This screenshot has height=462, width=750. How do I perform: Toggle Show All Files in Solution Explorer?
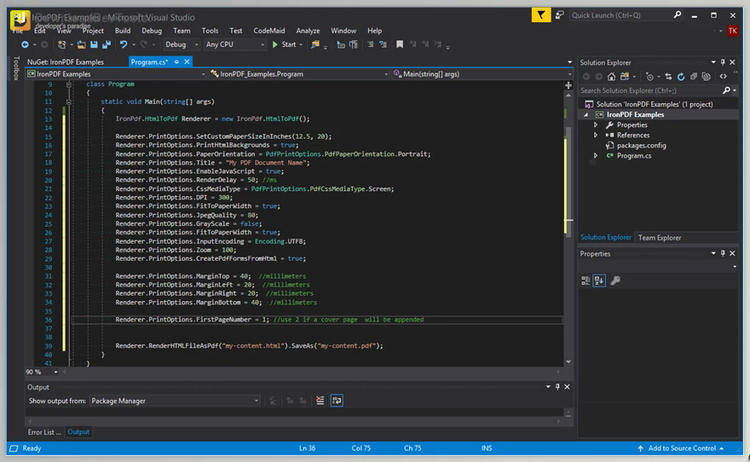[x=706, y=77]
